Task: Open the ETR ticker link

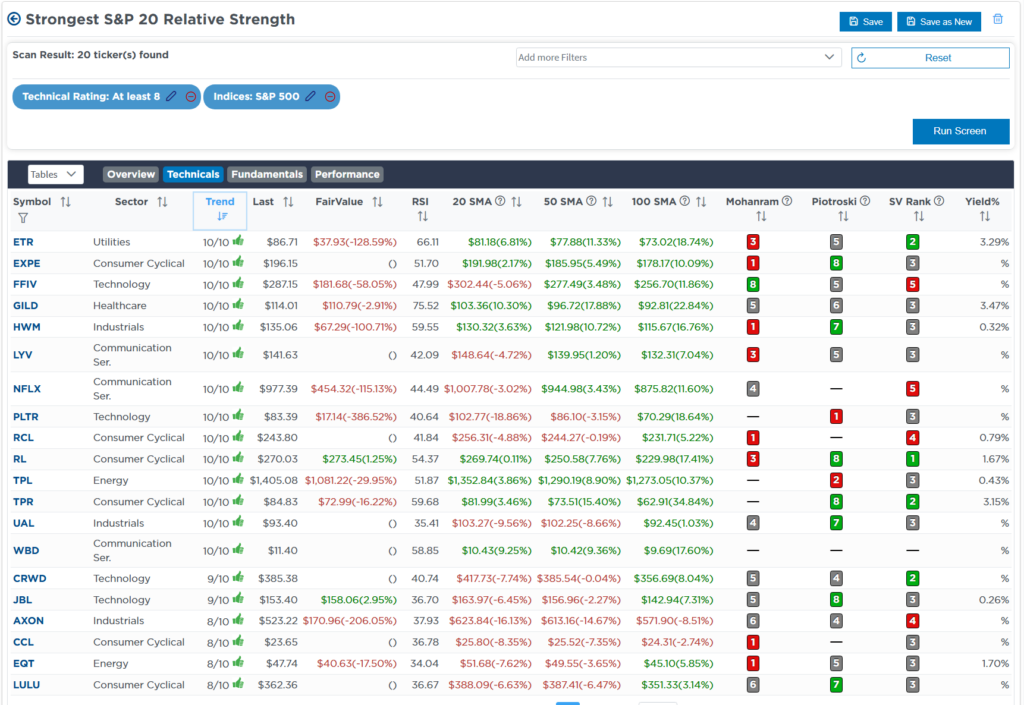Action: click(x=24, y=242)
